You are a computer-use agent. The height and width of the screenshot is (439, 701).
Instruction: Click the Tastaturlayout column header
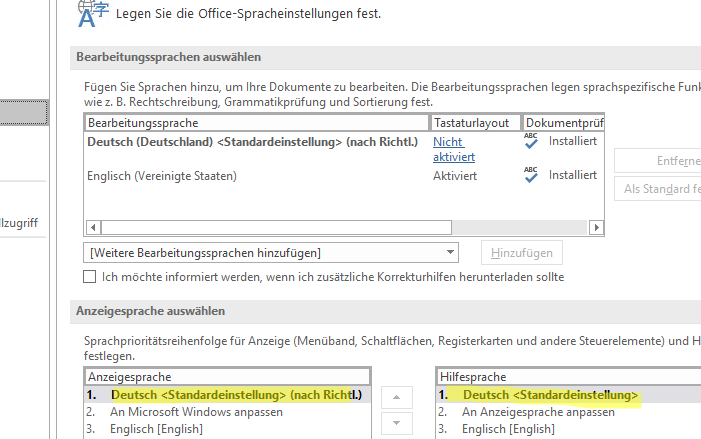475,122
